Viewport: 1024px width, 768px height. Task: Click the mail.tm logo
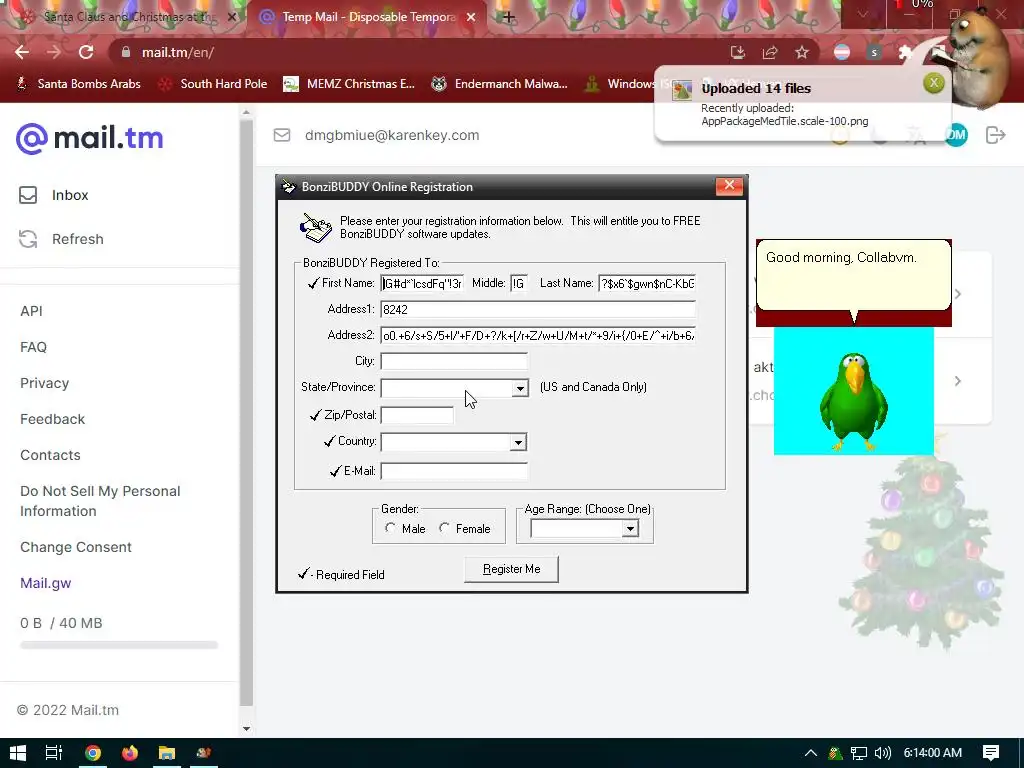(89, 138)
